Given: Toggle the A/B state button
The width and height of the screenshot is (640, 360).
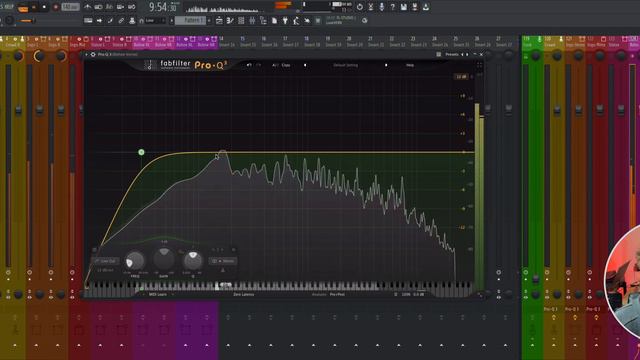Looking at the screenshot, I should point(275,65).
